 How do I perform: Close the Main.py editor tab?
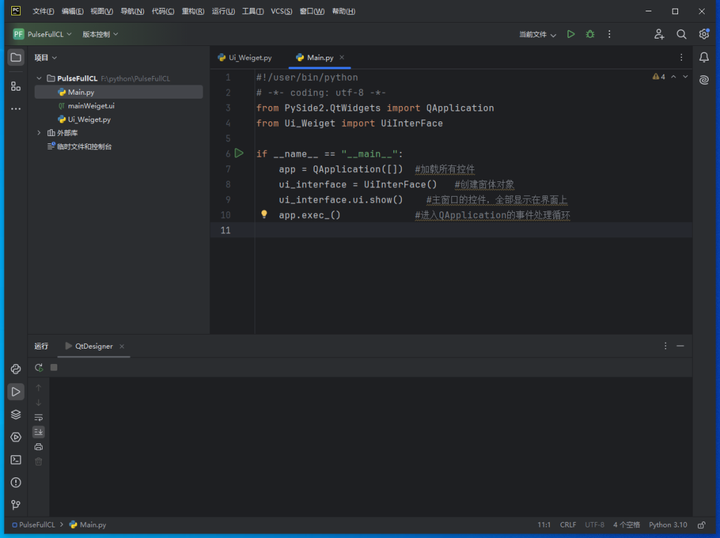[x=342, y=57]
